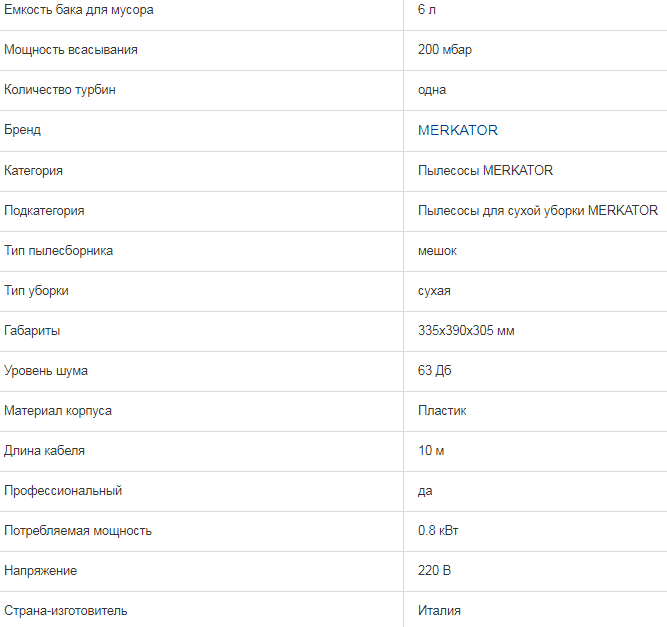667x627 pixels.
Task: Click the "сухая" cleaning type value
Action: pyautogui.click(x=434, y=290)
